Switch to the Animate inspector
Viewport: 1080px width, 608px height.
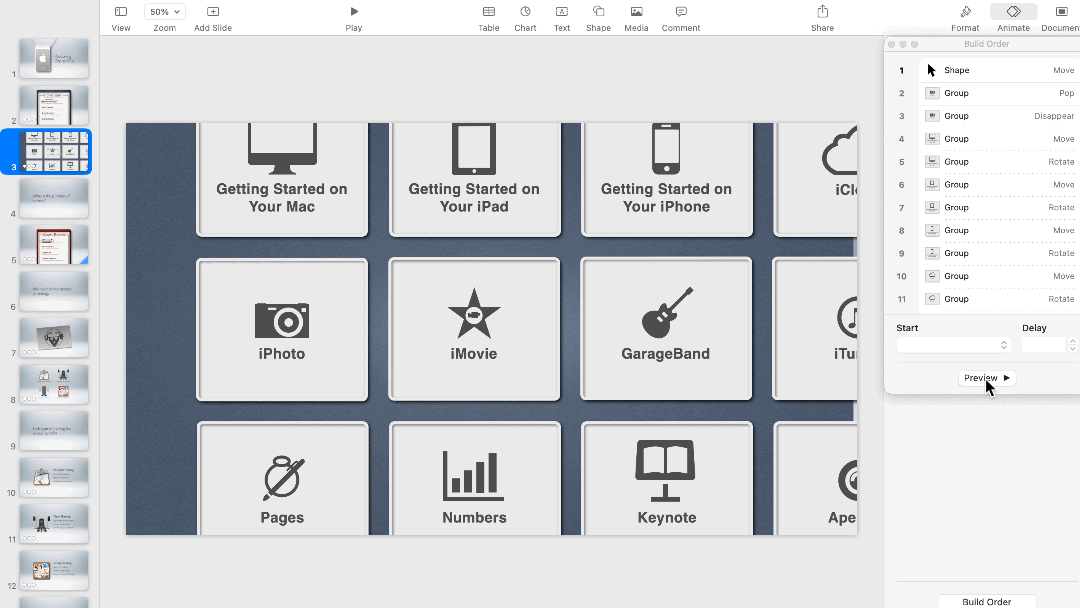pyautogui.click(x=1014, y=12)
